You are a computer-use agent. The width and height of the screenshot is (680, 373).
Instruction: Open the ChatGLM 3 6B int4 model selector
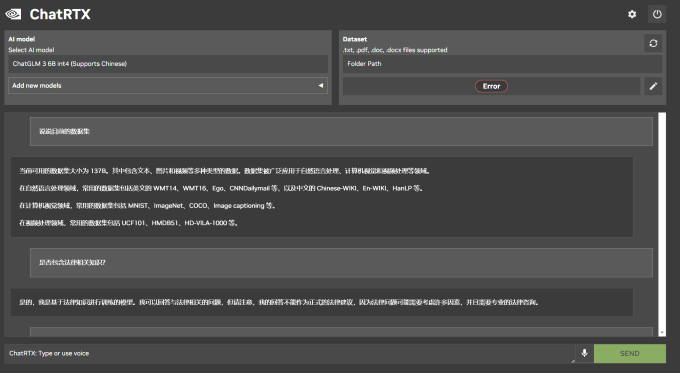pyautogui.click(x=168, y=64)
